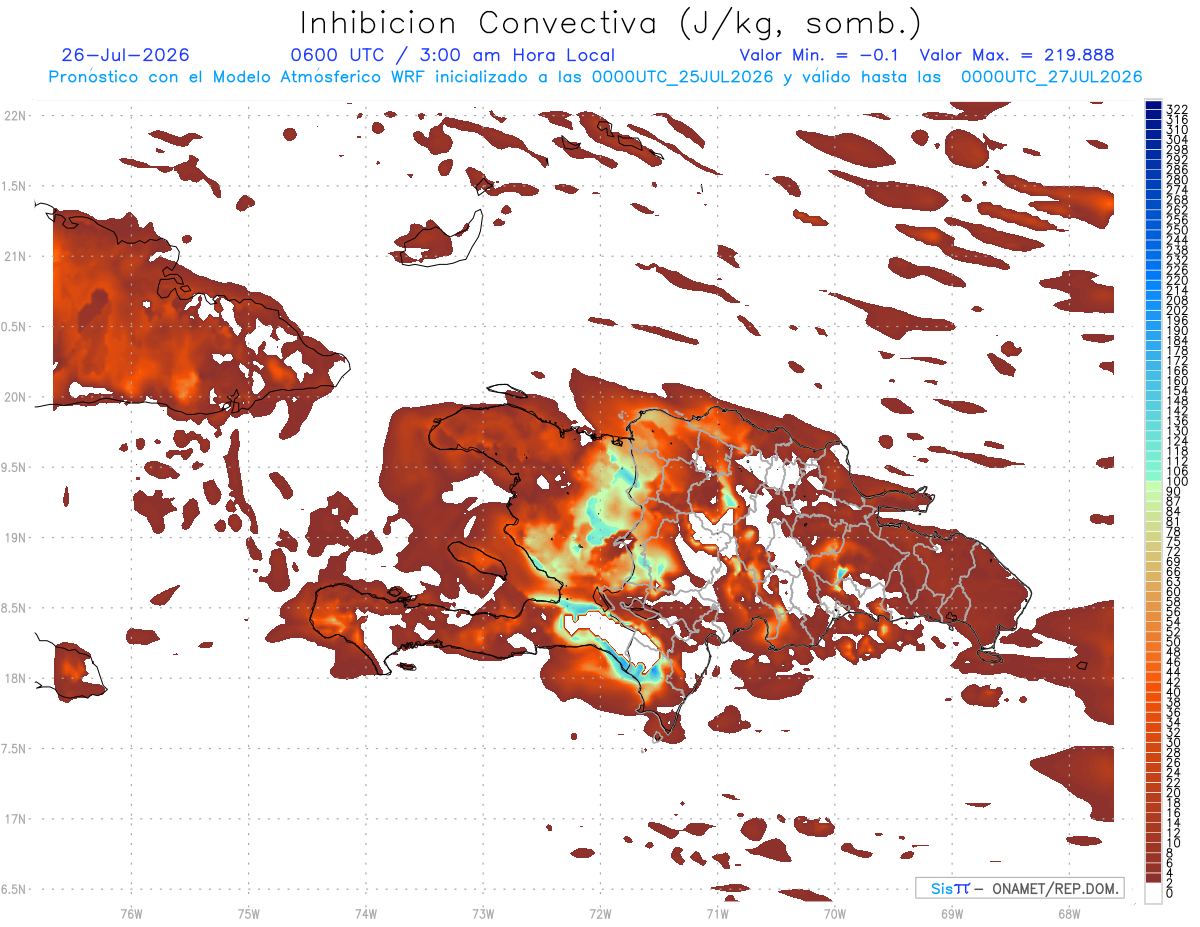Click the "70W" longitude label
The width and height of the screenshot is (1200, 927).
(835, 914)
